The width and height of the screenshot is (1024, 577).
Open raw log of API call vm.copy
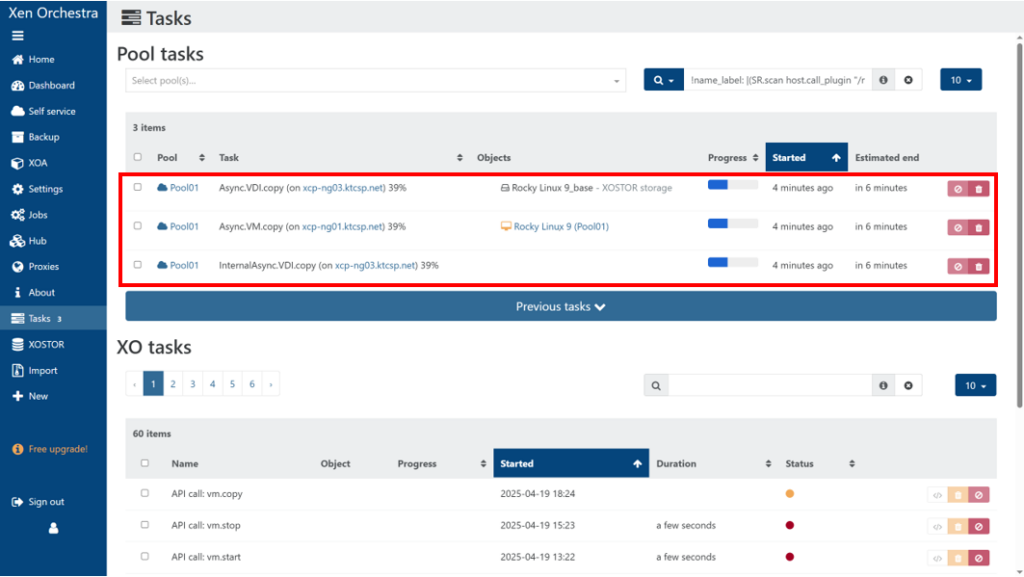(x=937, y=494)
